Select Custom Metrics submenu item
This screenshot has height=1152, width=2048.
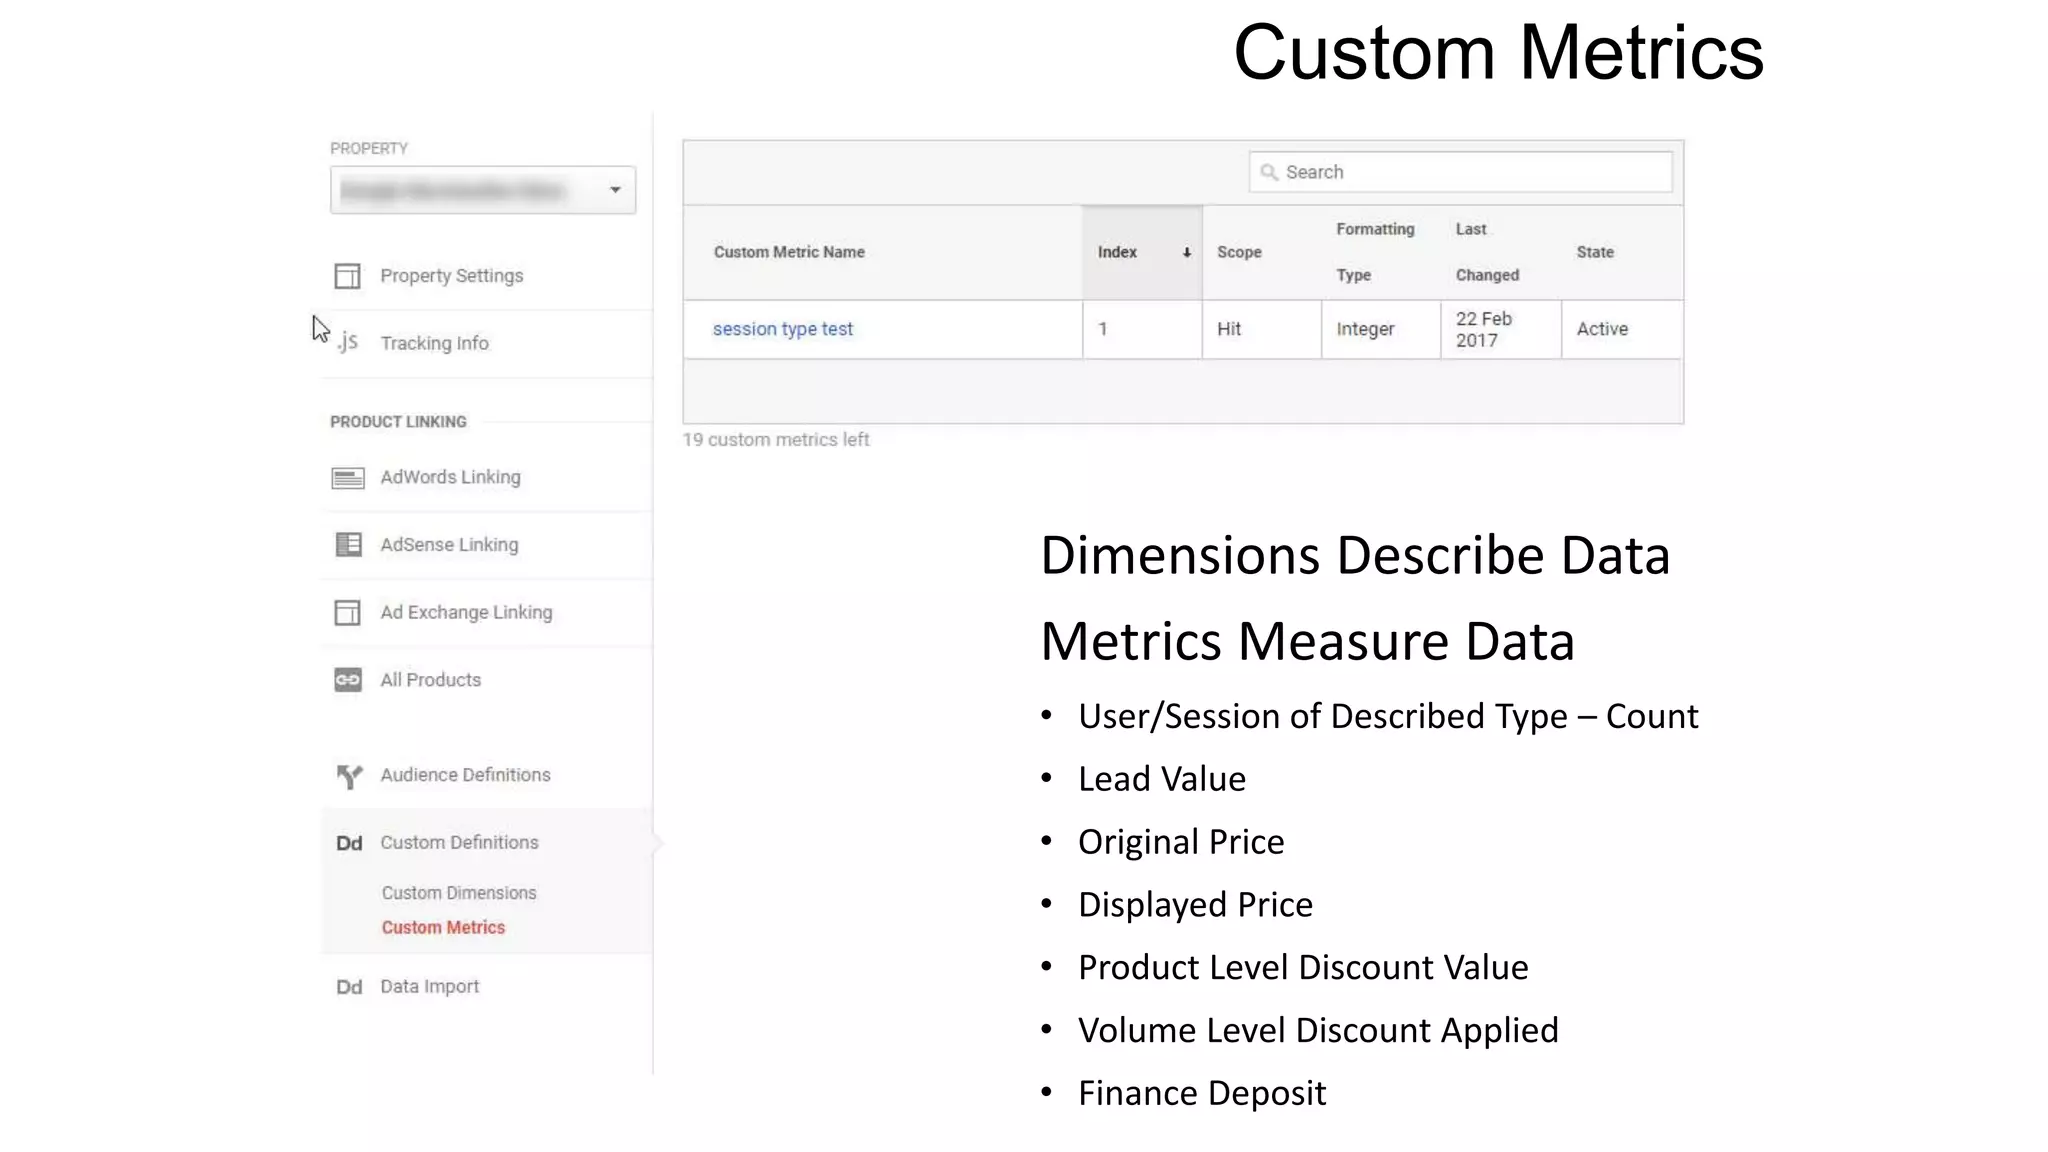[443, 928]
